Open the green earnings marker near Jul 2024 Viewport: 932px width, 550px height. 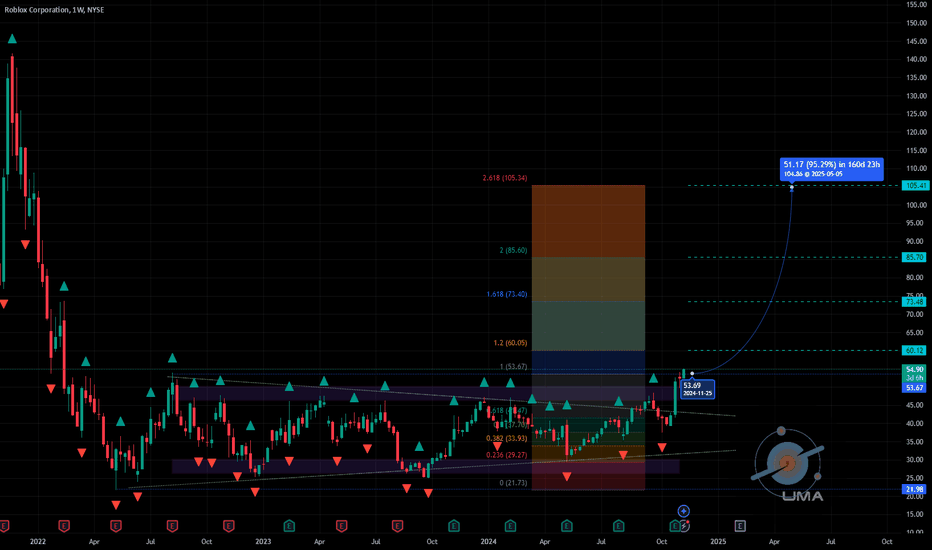pyautogui.click(x=619, y=526)
